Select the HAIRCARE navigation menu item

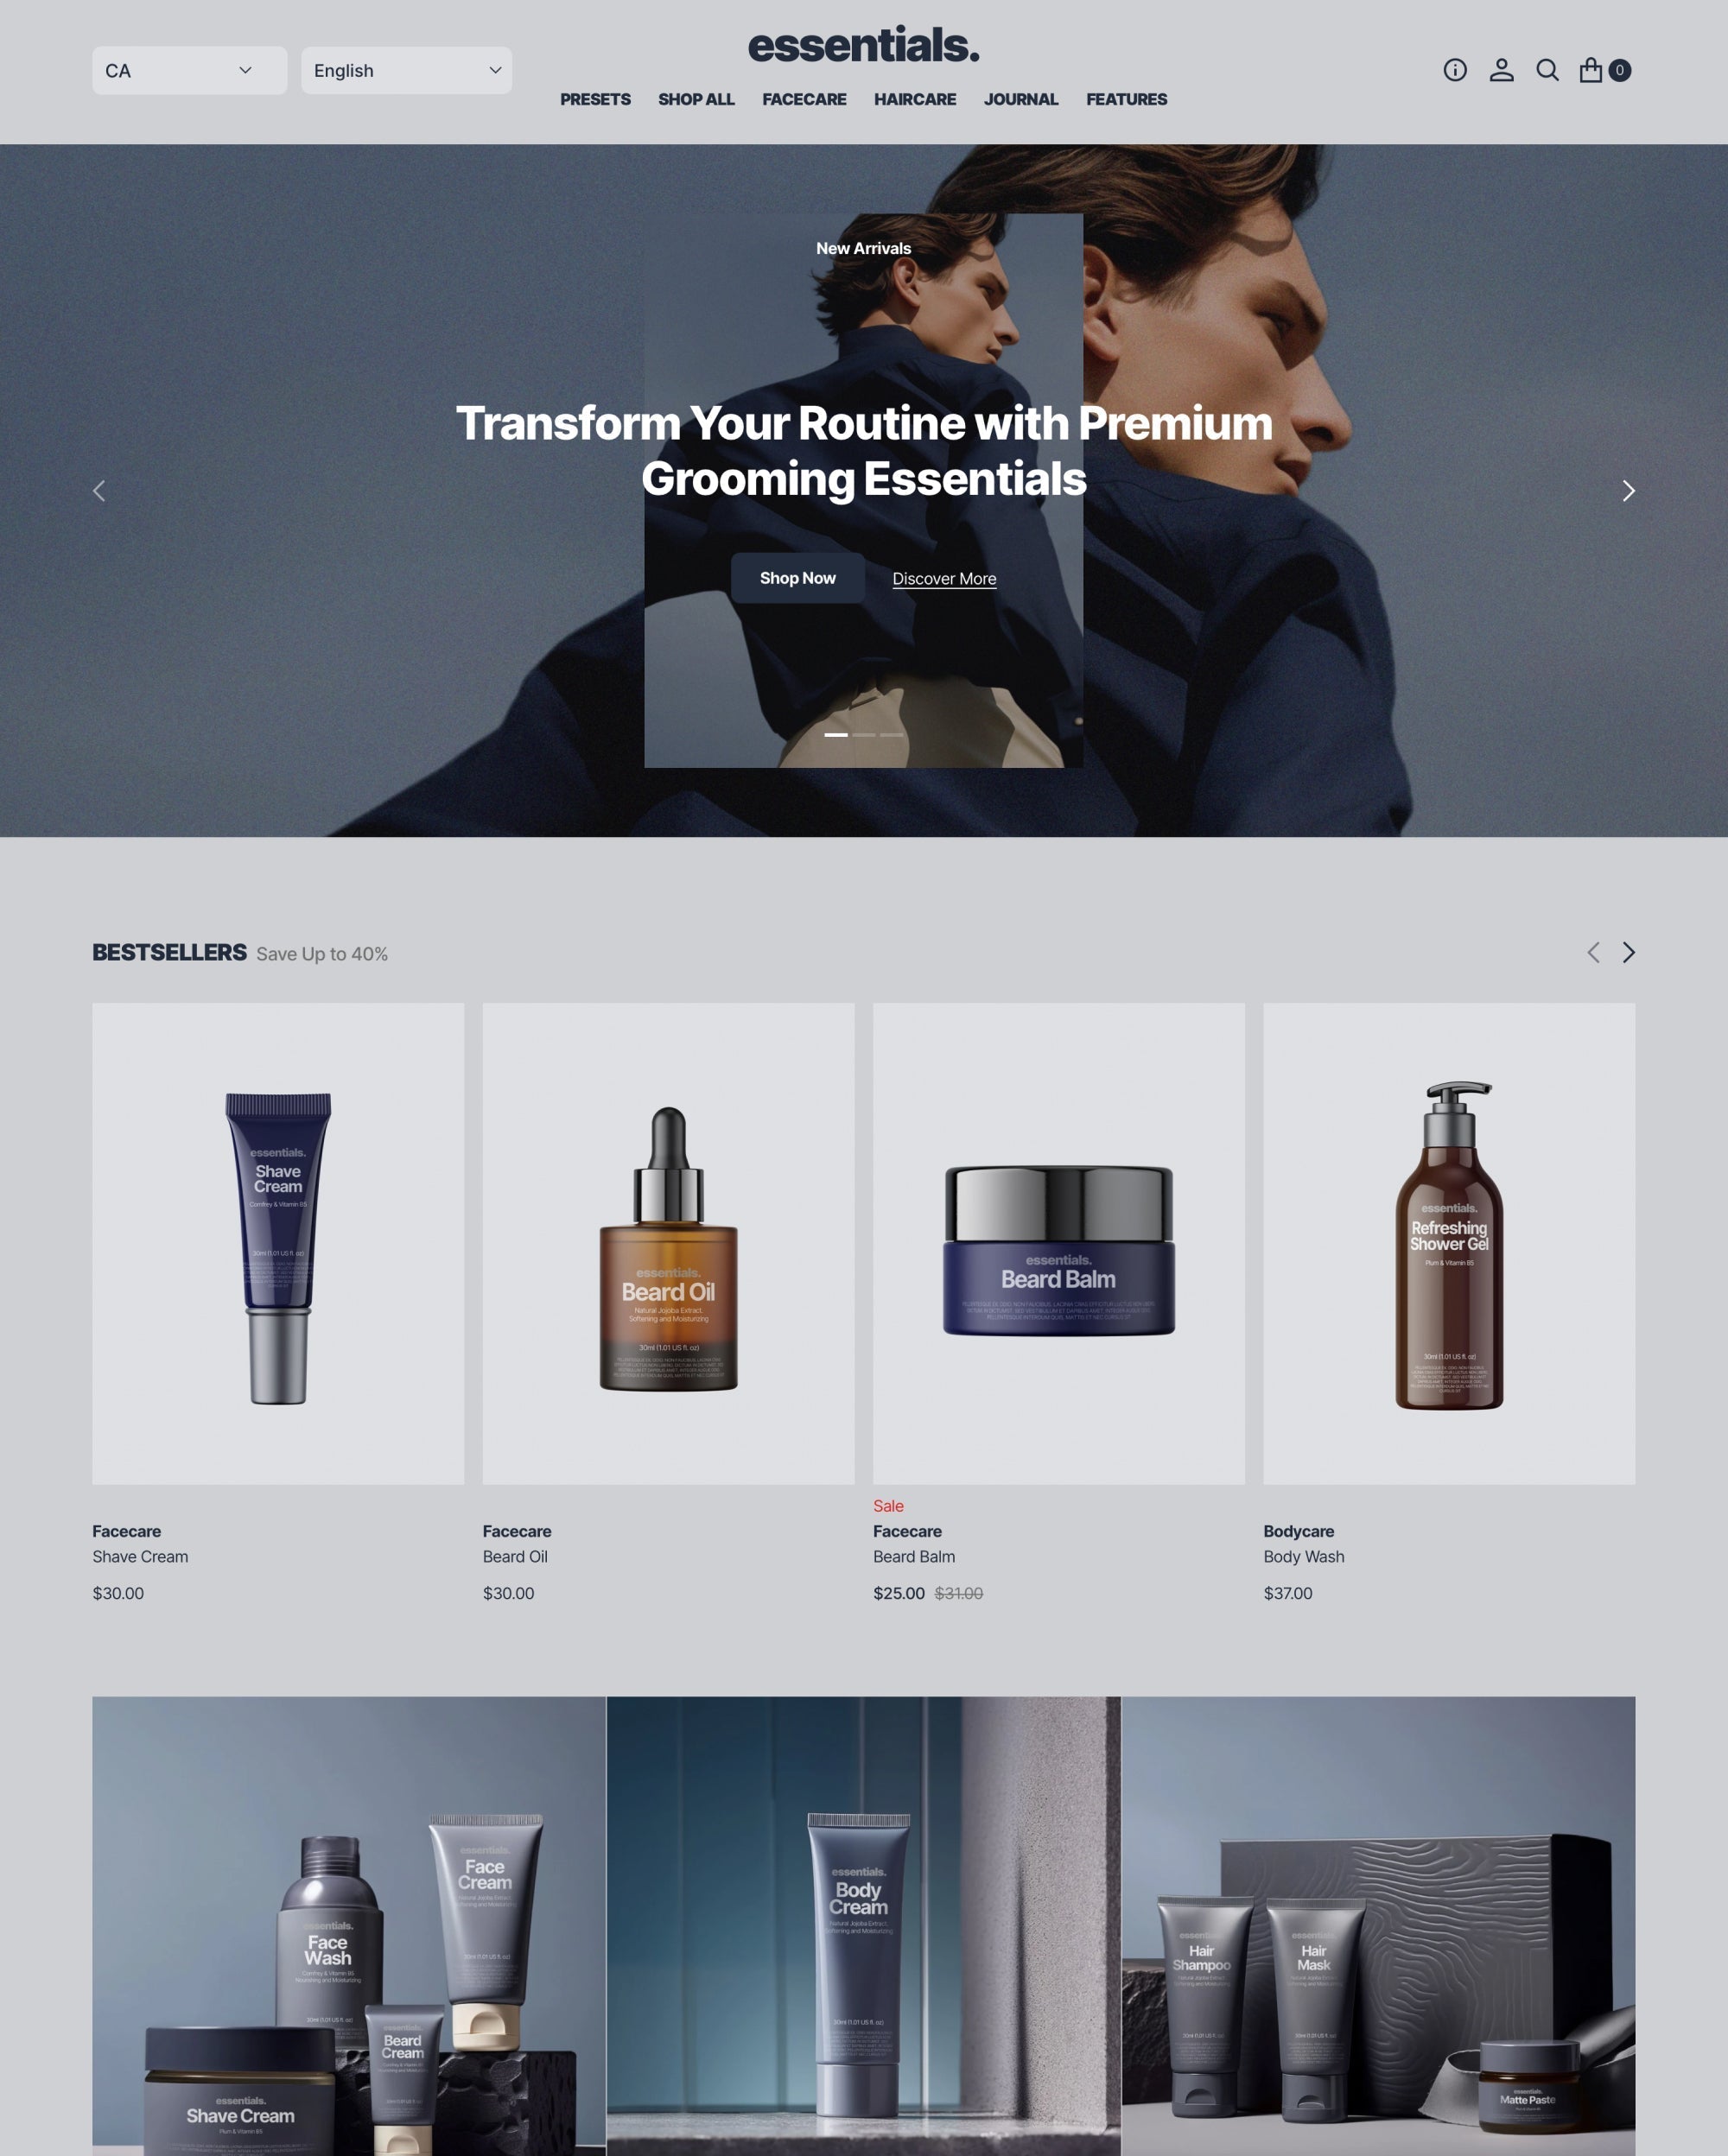pos(915,98)
